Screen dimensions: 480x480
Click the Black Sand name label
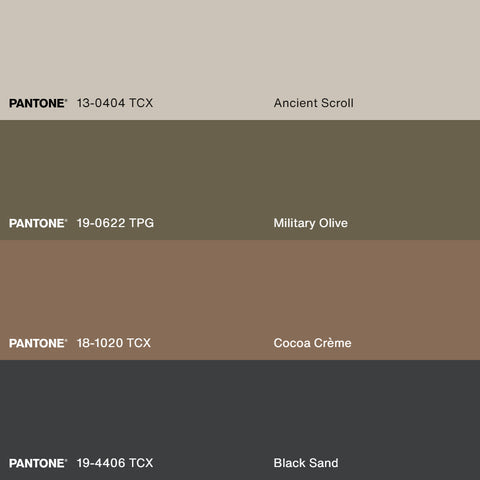tap(306, 463)
